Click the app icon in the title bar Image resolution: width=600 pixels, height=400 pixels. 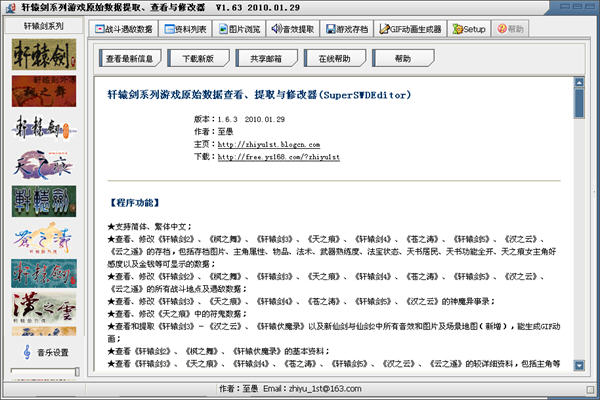pos(11,8)
